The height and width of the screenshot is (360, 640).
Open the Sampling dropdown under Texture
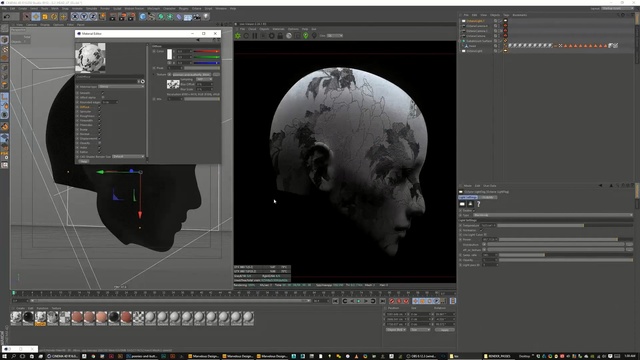(204, 79)
